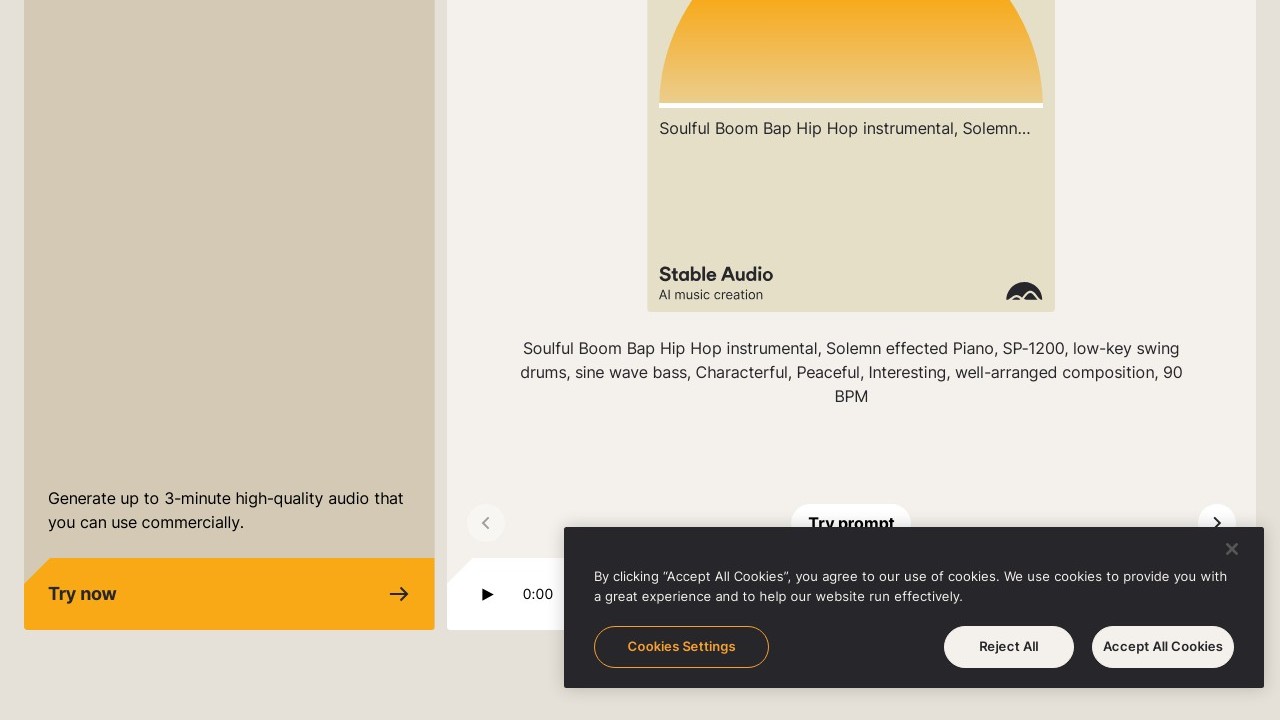This screenshot has width=1280, height=720.
Task: Click the 'Generate up to 3-minute' description text
Action: click(226, 510)
